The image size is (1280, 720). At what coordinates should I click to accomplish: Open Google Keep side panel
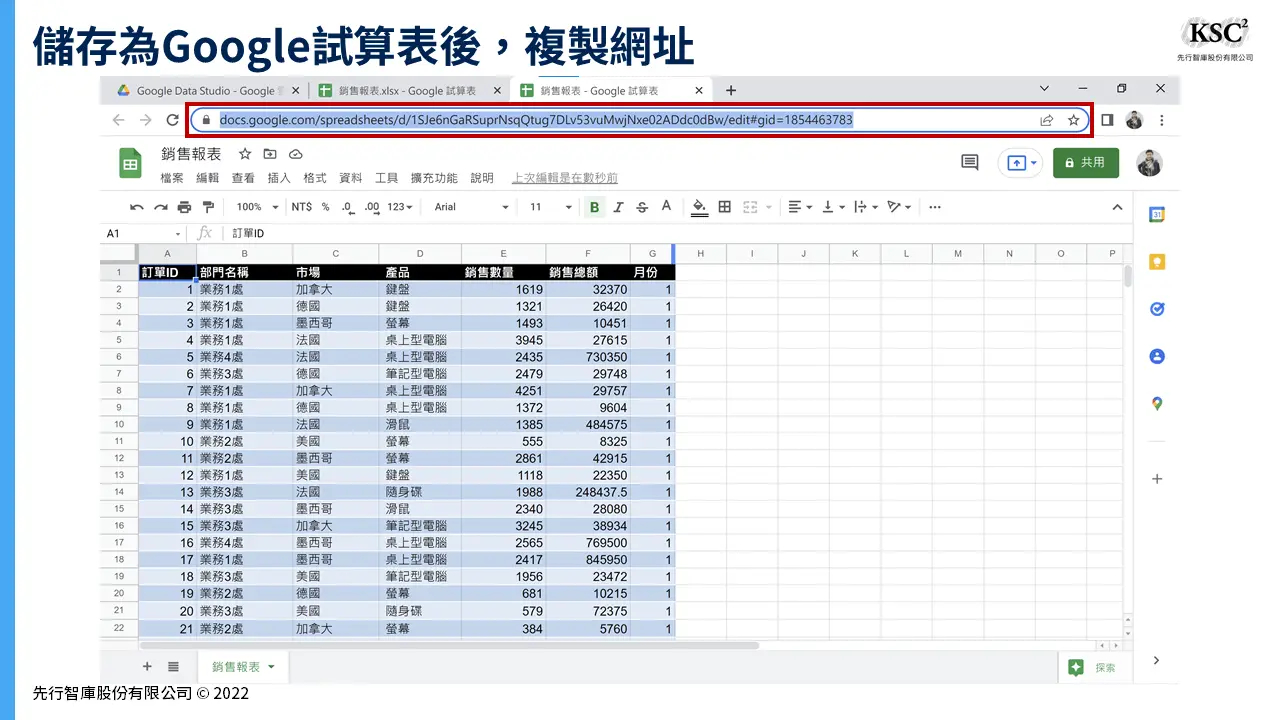[1157, 262]
